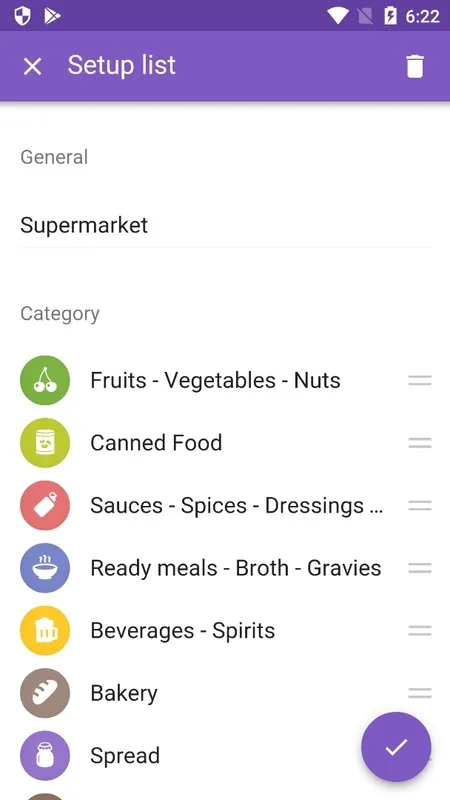Tap the trash delete list icon
This screenshot has height=800, width=450.
point(414,66)
